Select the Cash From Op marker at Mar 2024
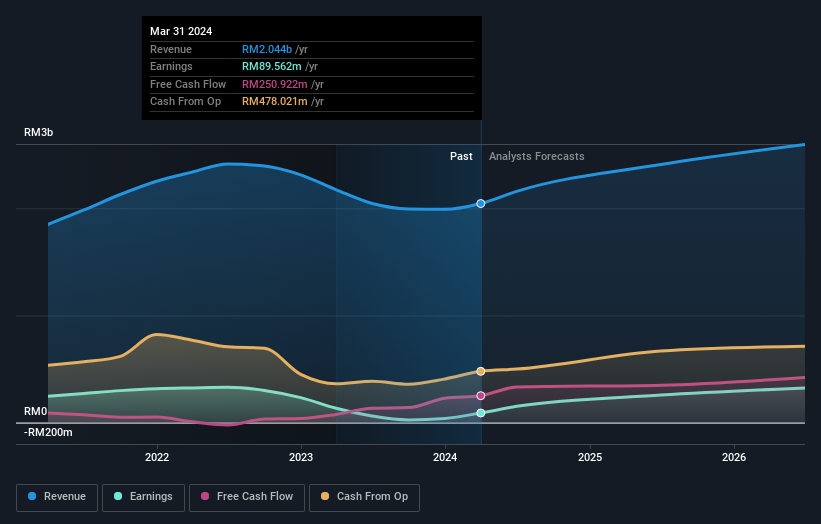 pyautogui.click(x=481, y=371)
